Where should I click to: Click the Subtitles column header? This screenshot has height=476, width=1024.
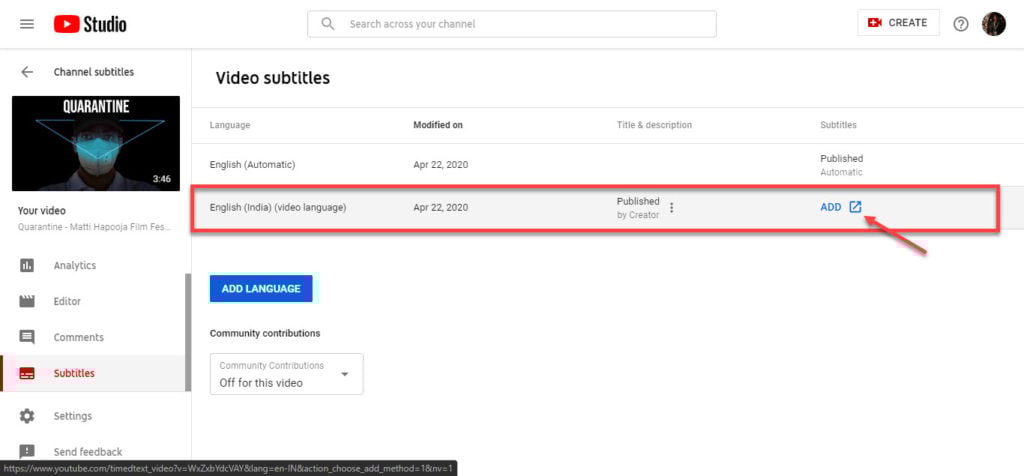click(x=839, y=125)
